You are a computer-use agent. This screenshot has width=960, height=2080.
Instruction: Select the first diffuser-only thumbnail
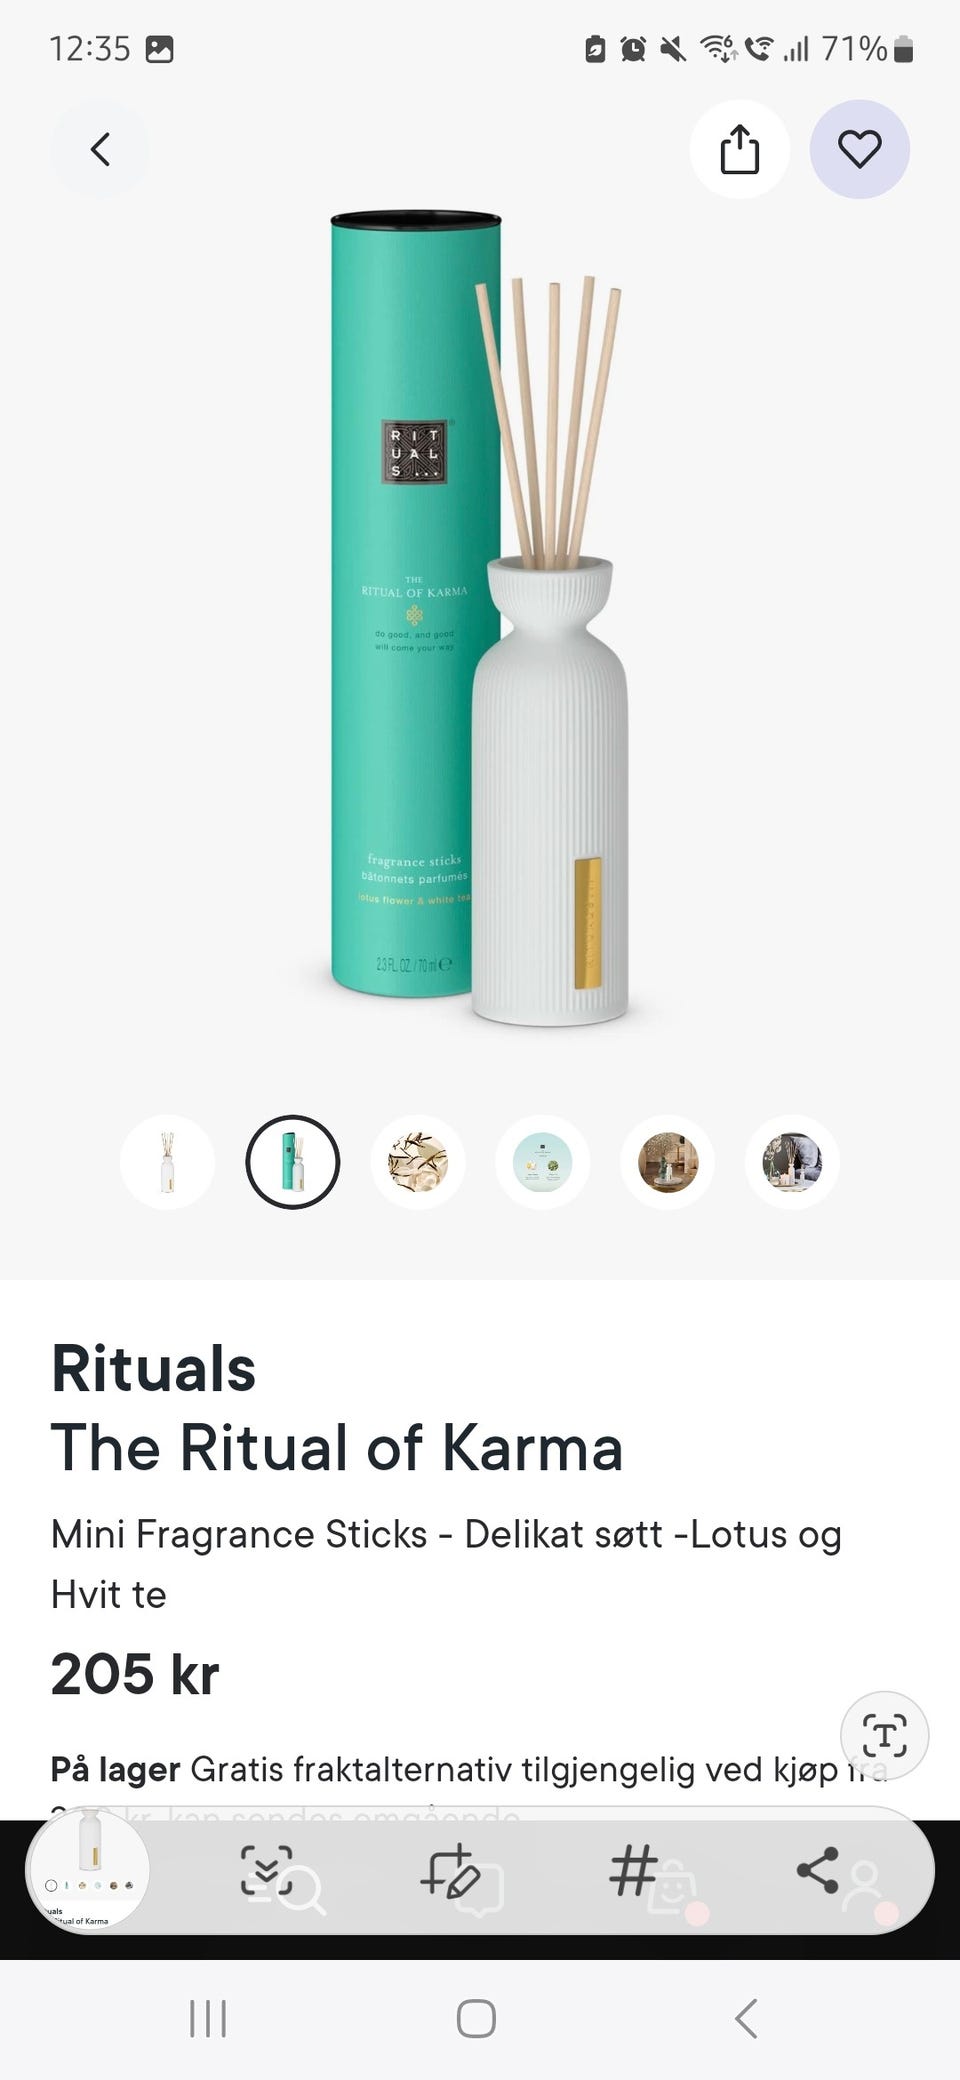(x=168, y=1162)
